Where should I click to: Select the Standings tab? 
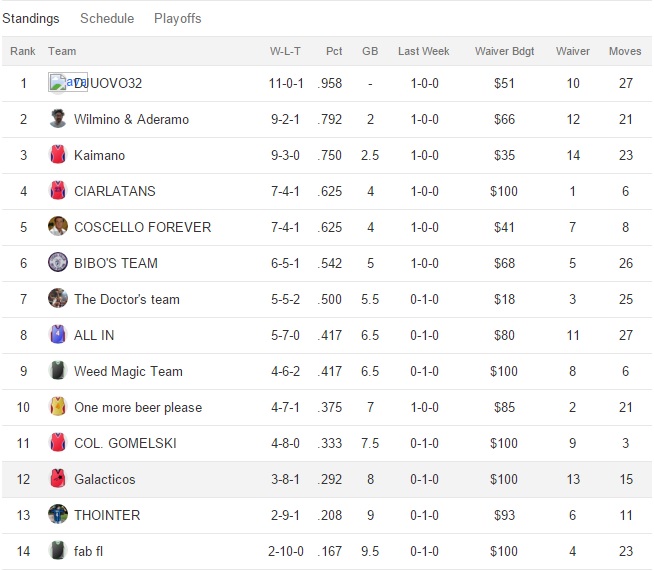tap(31, 18)
